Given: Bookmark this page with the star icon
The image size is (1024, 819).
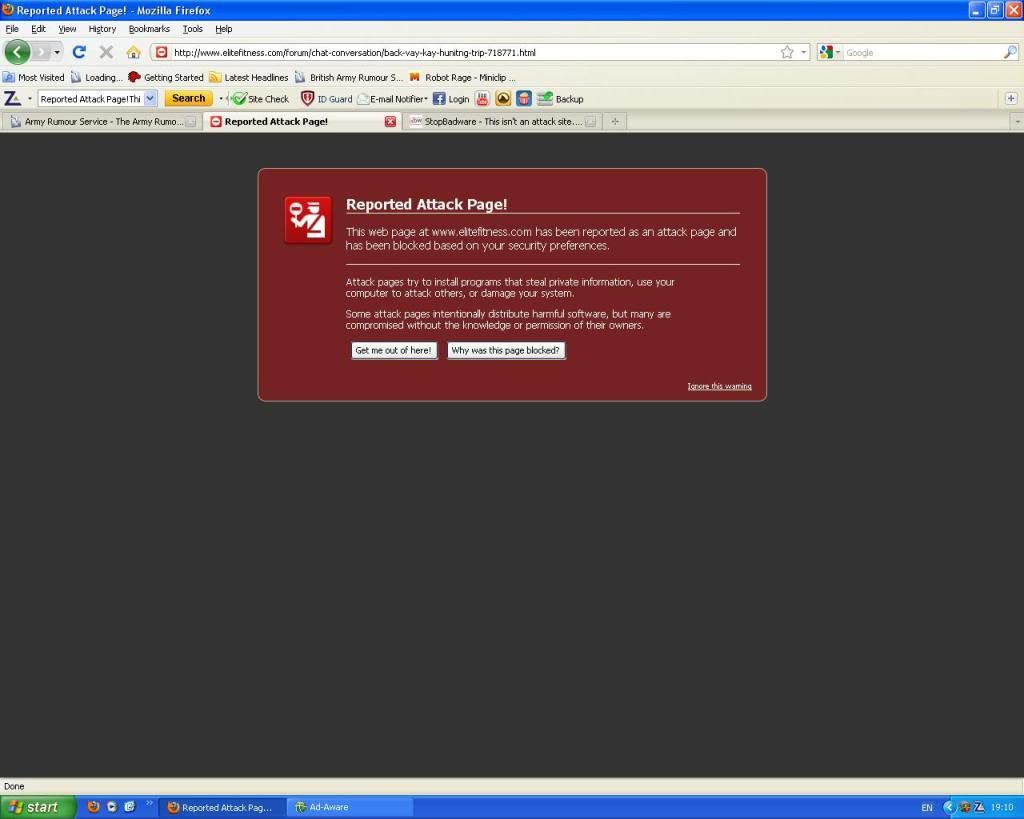Looking at the screenshot, I should [787, 52].
